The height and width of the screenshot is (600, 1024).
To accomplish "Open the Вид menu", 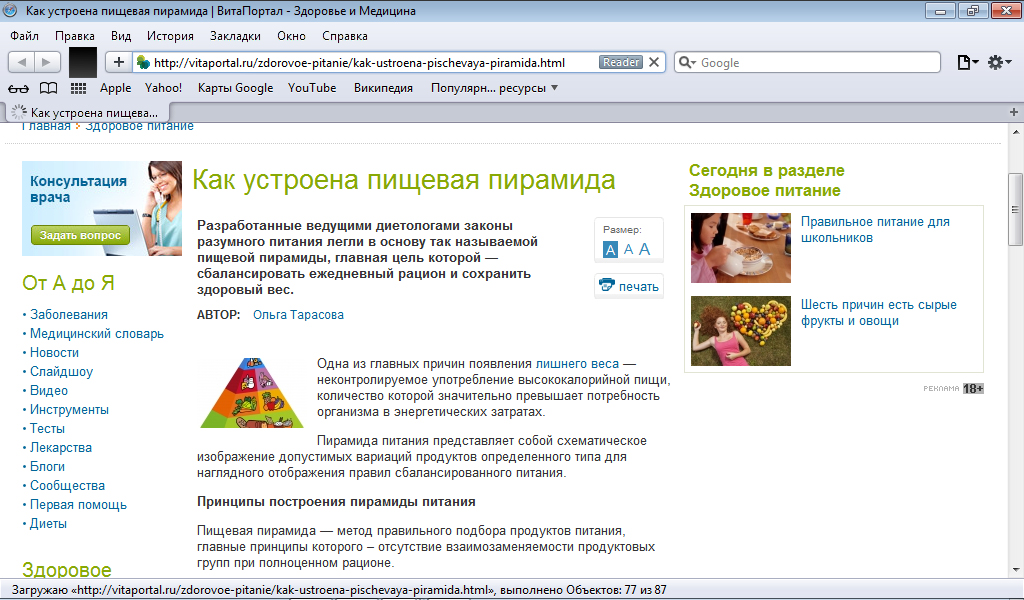I will 121,36.
